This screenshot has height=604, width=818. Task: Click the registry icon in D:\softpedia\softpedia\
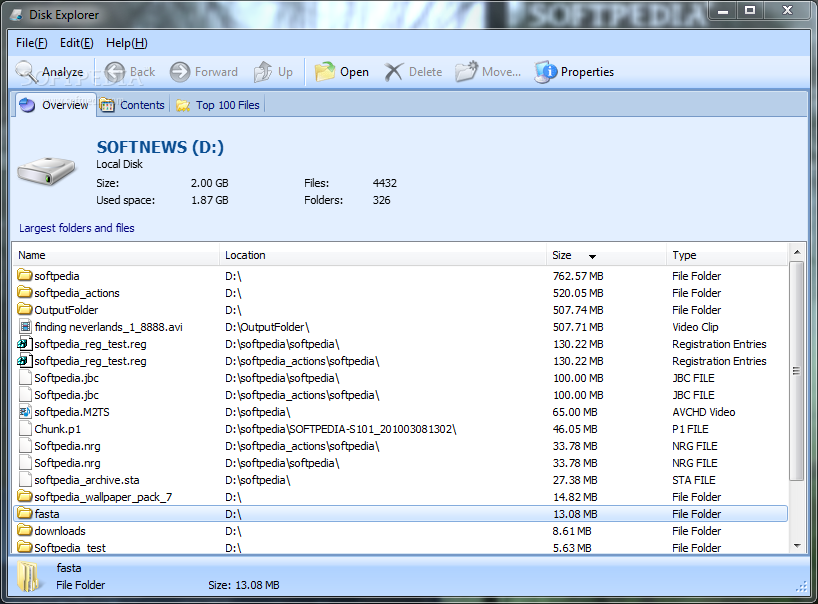pyautogui.click(x=25, y=344)
